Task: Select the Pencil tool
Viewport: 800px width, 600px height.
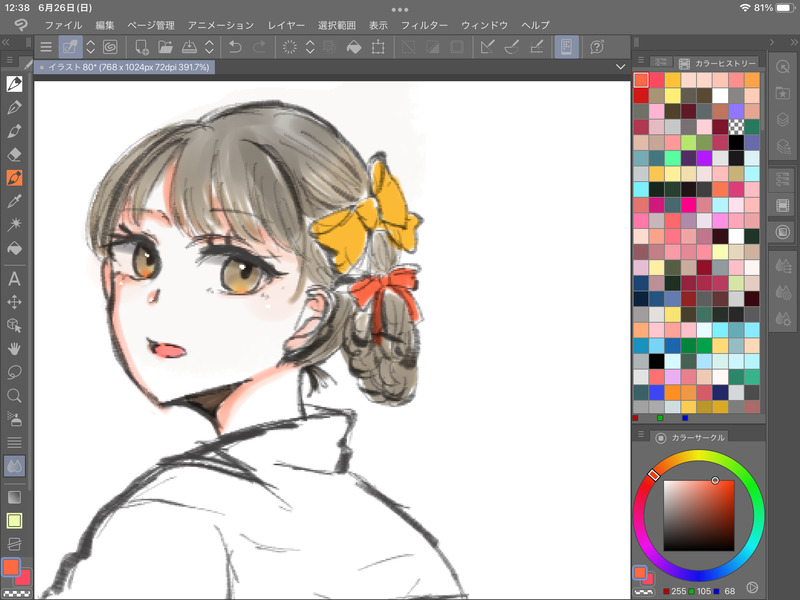Action: click(14, 107)
